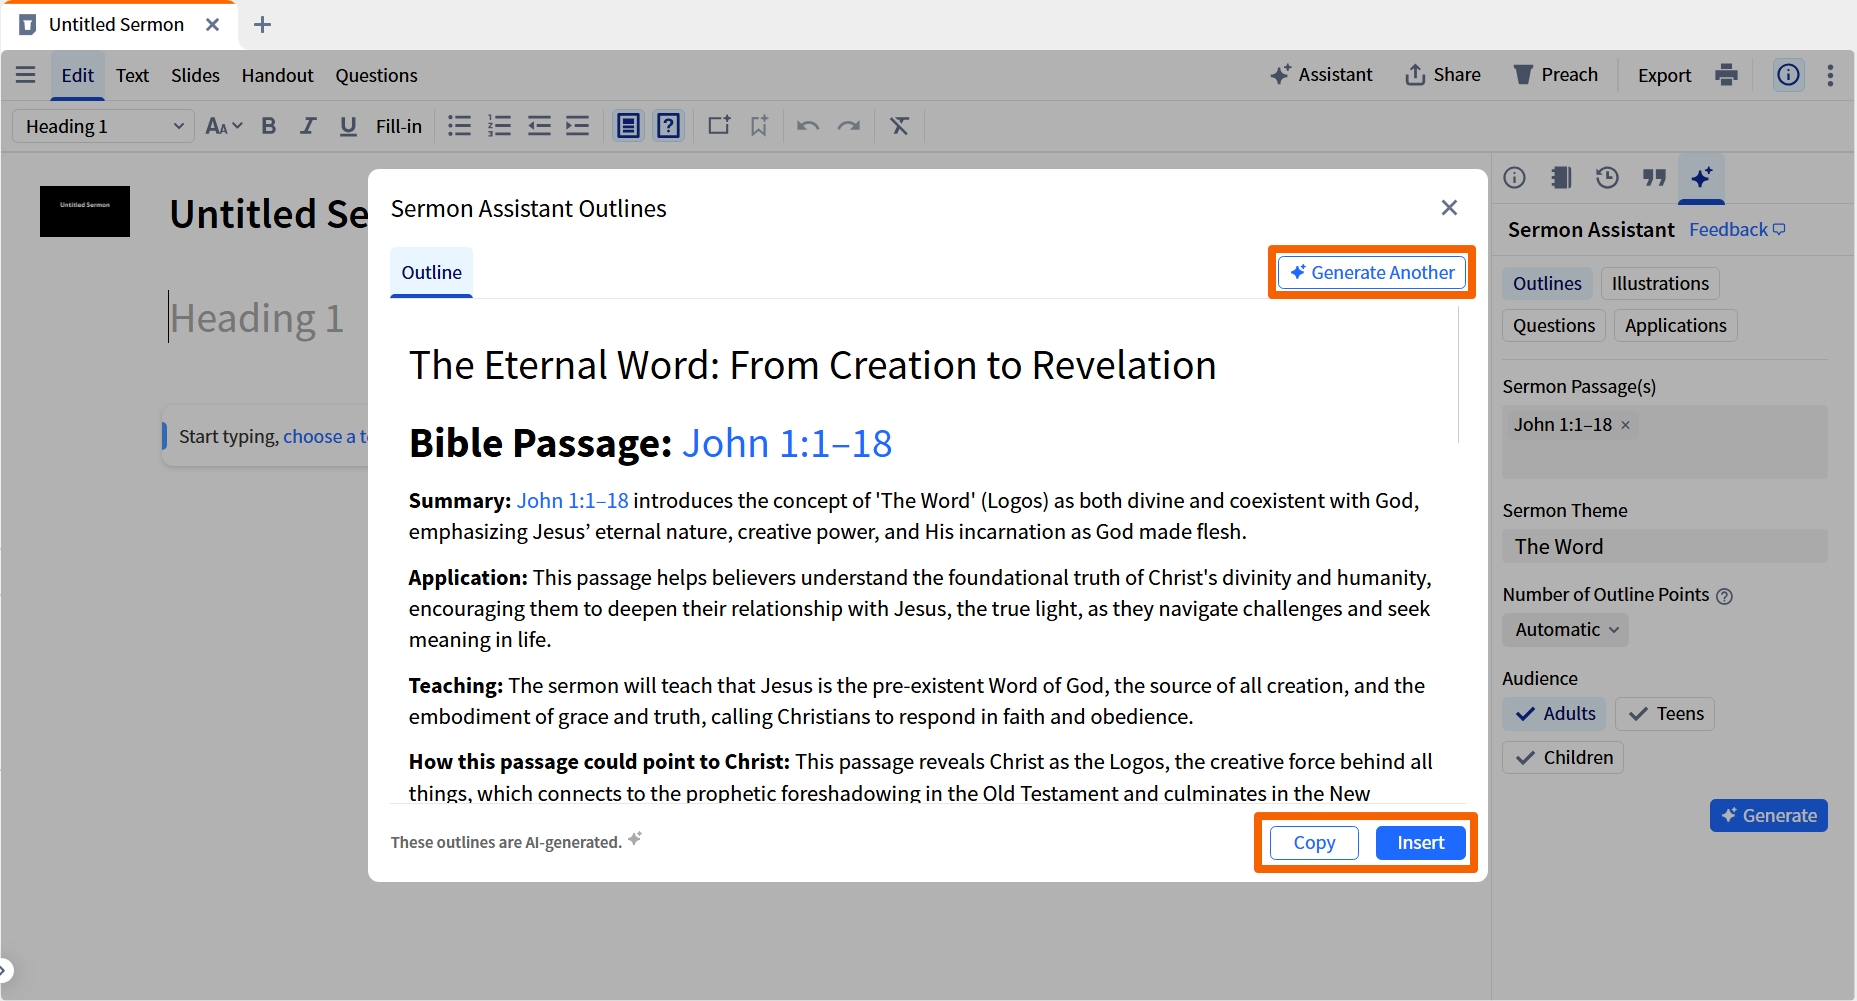This screenshot has height=1001, width=1857.
Task: Redo the last action
Action: [x=849, y=126]
